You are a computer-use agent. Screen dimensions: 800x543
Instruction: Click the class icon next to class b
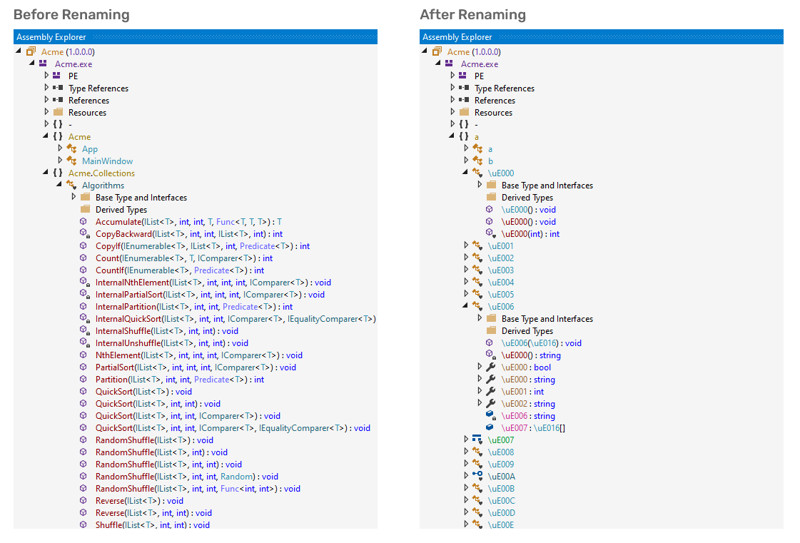pyautogui.click(x=478, y=161)
